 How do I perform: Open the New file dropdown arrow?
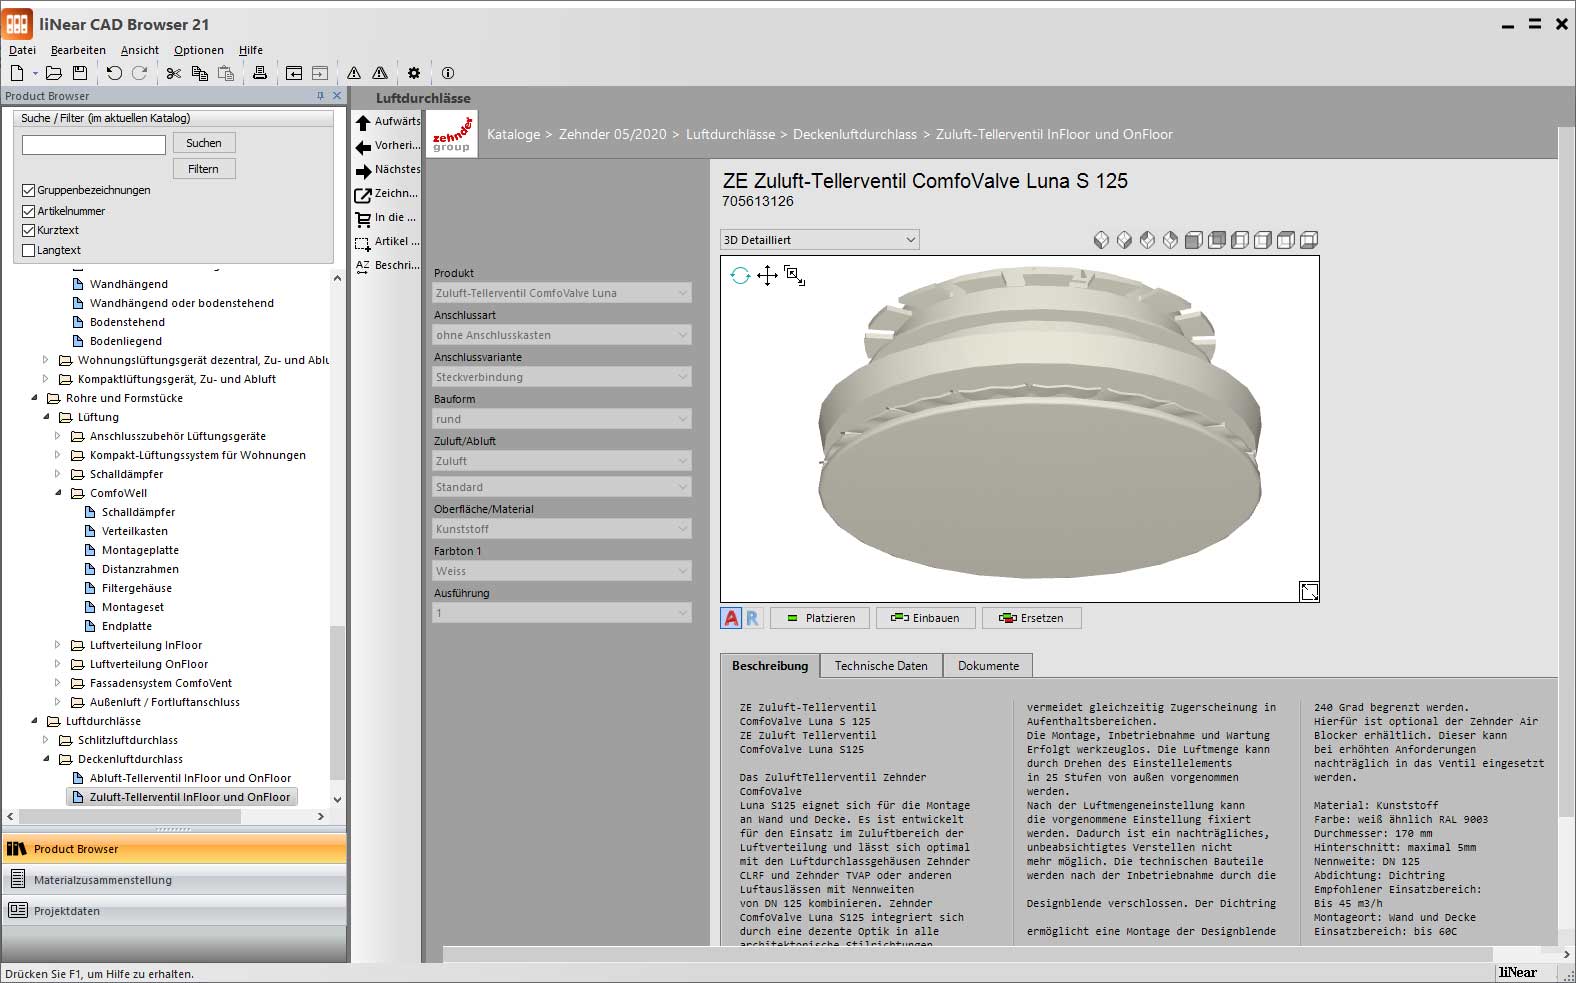click(x=35, y=73)
